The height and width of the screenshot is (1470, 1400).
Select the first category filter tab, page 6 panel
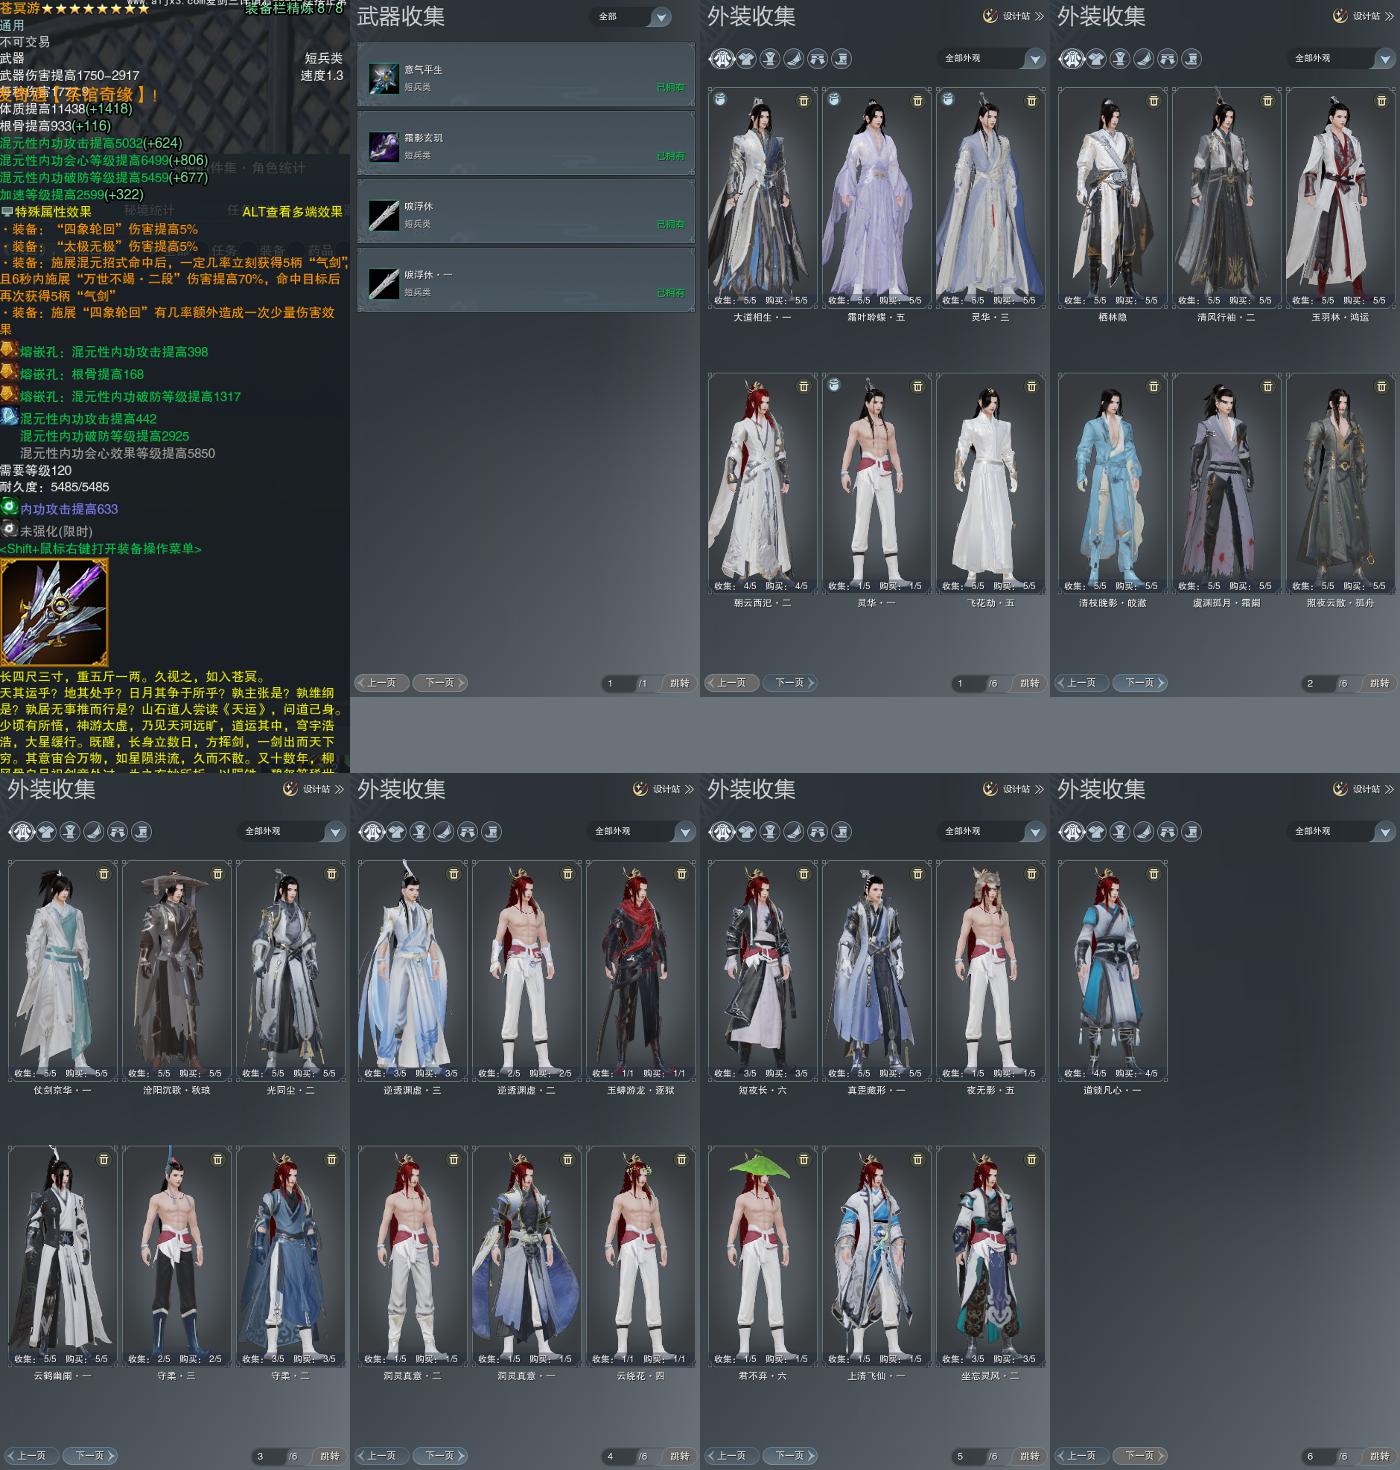point(1072,832)
